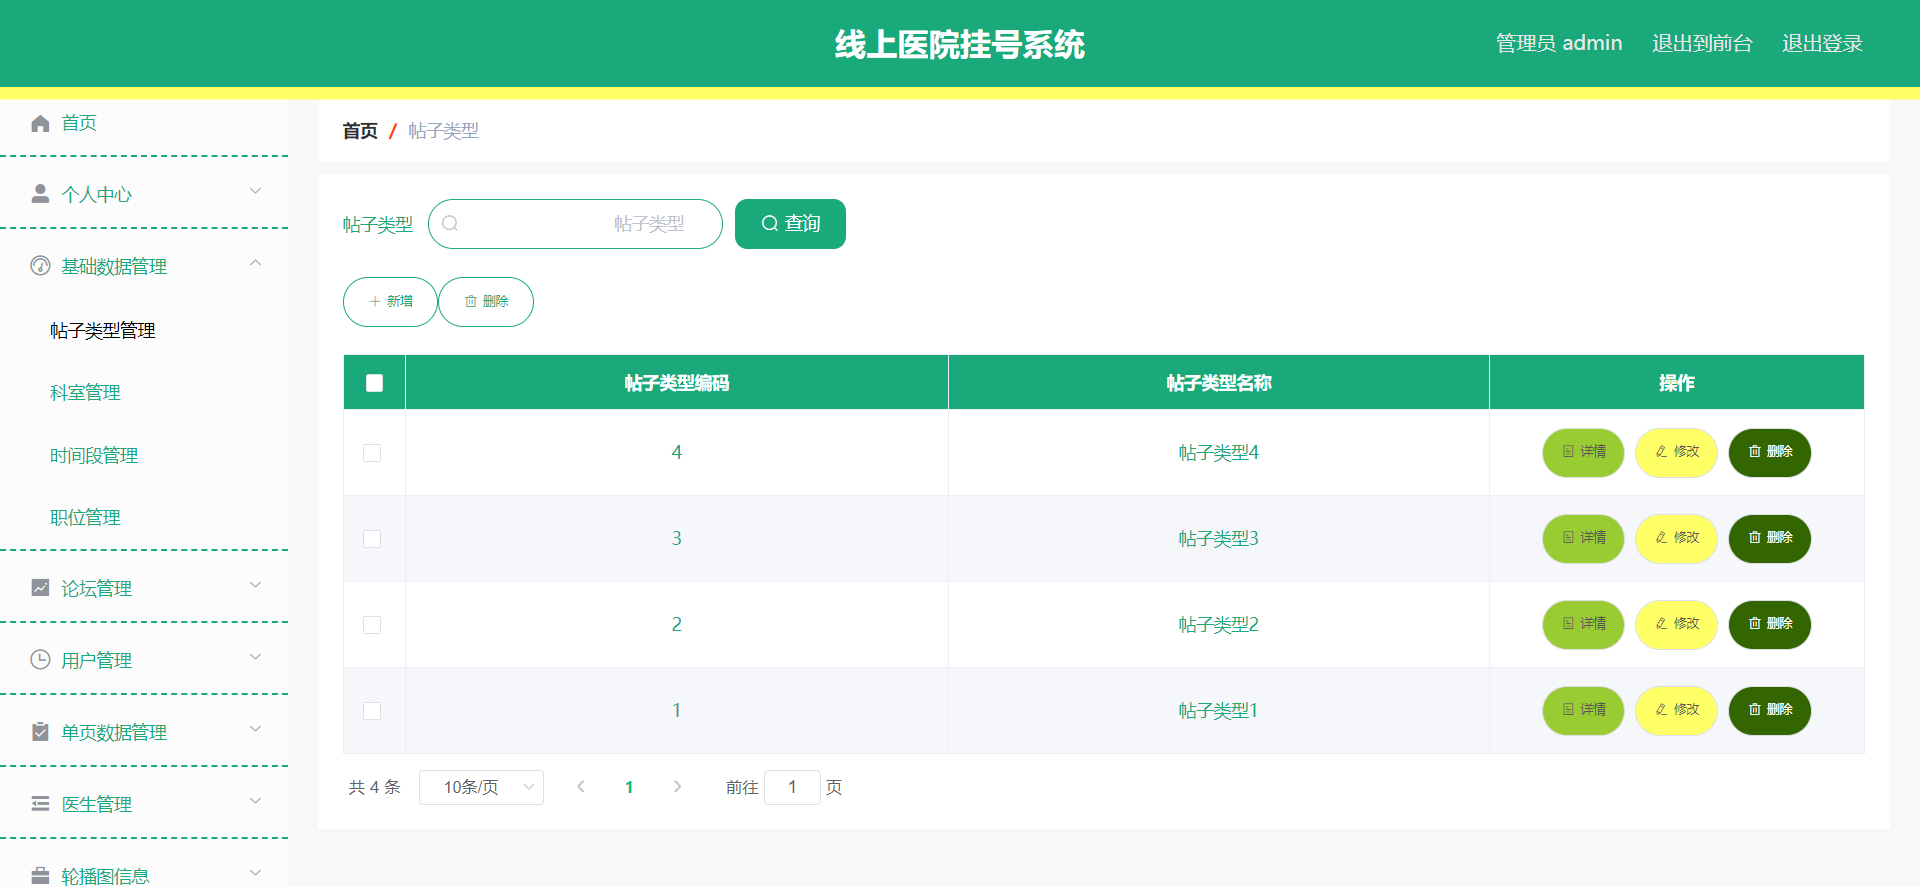Click the magnifier icon inside the search field
Screen dimensions: 1920x887
[x=450, y=224]
